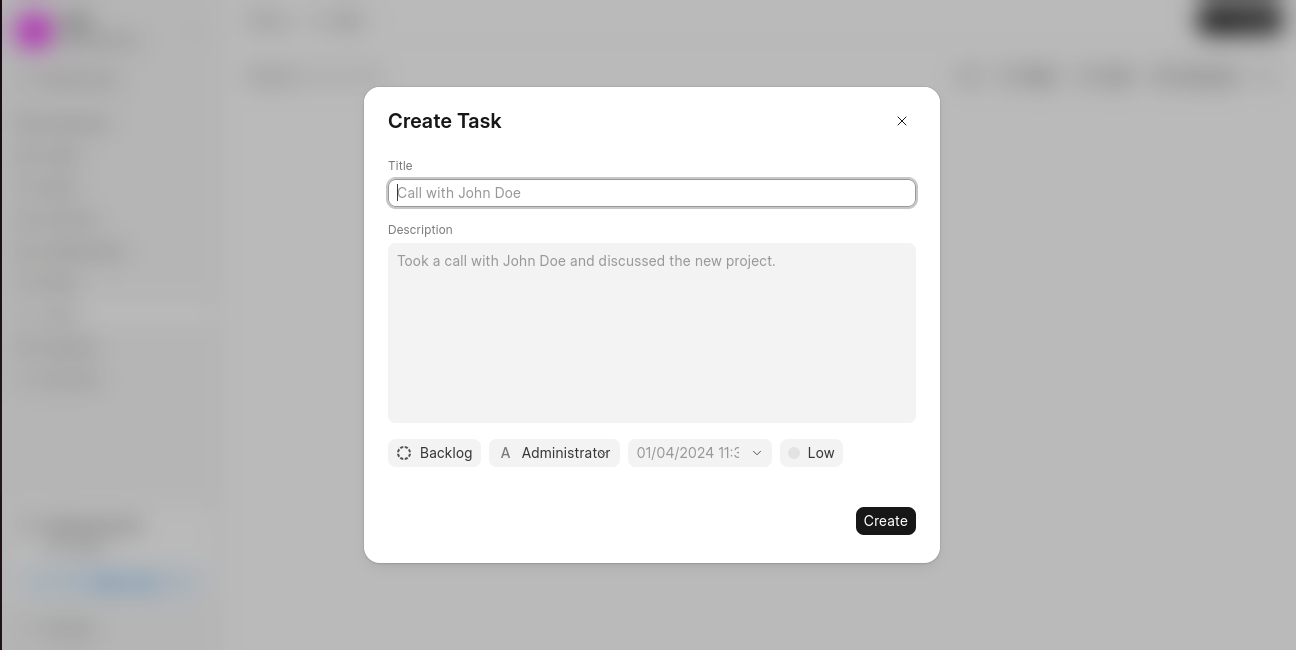1296x650 pixels.
Task: Open the date picker showing 01/04/2024
Action: [x=690, y=453]
